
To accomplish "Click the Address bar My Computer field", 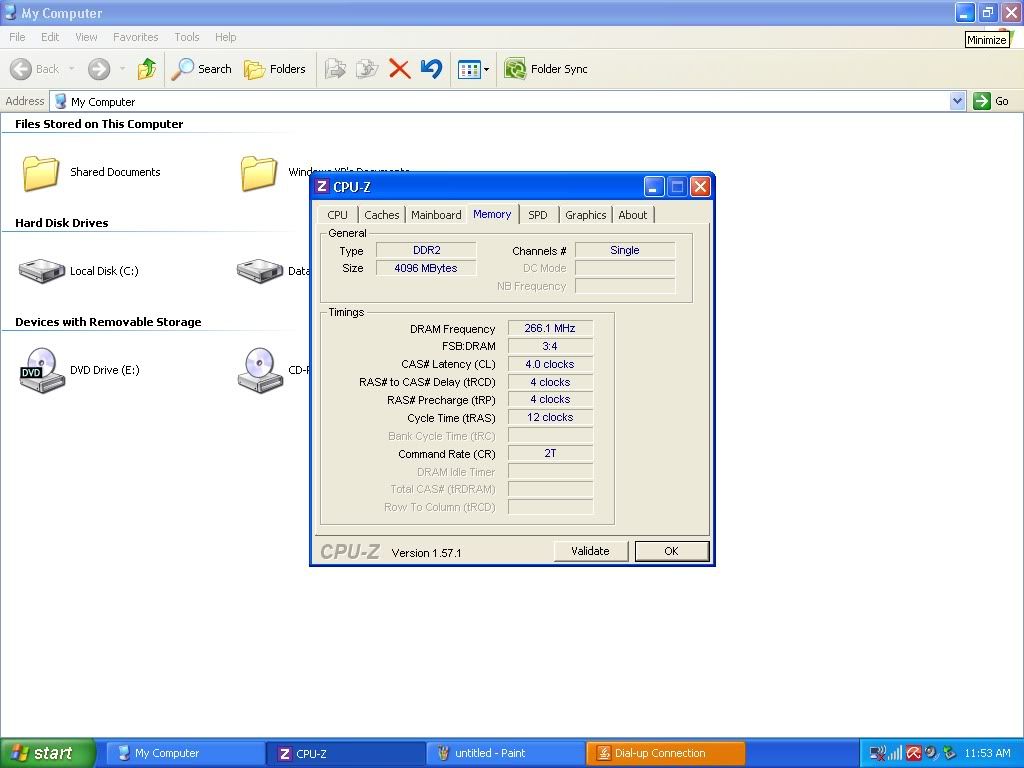I will [500, 101].
